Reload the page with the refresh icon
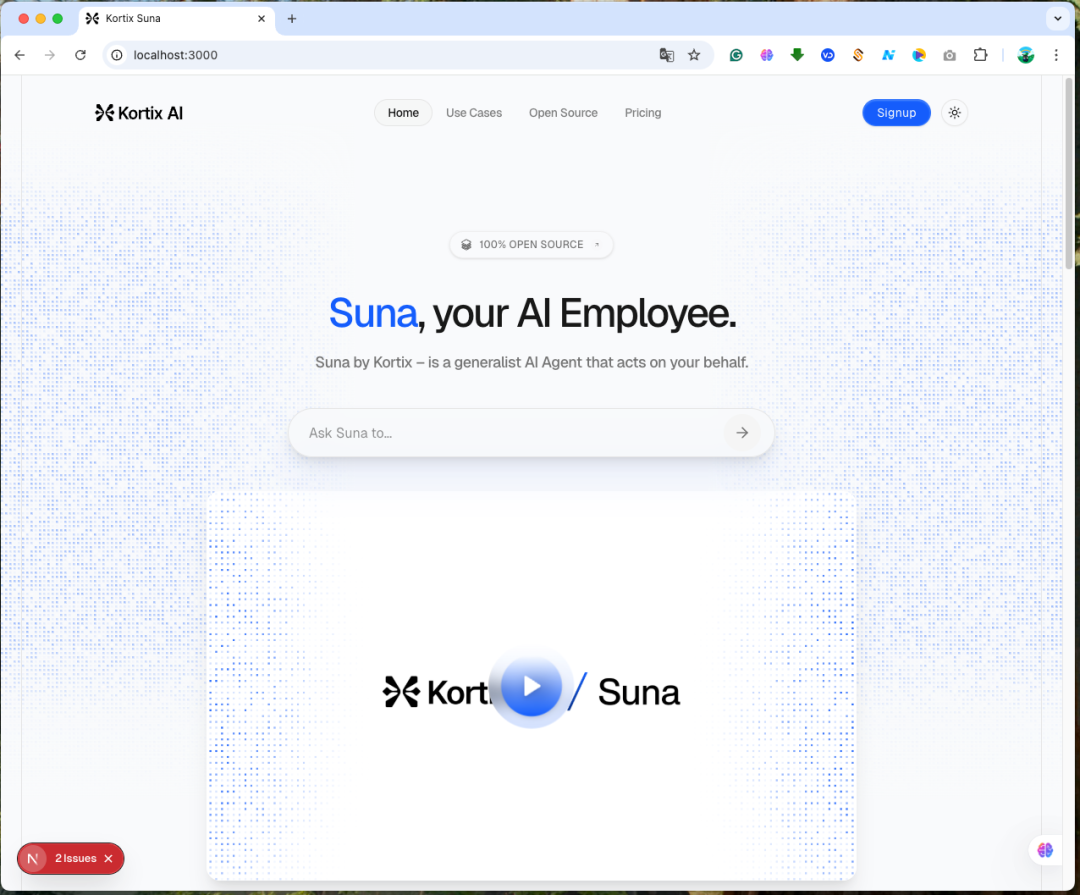1080x895 pixels. pos(81,55)
